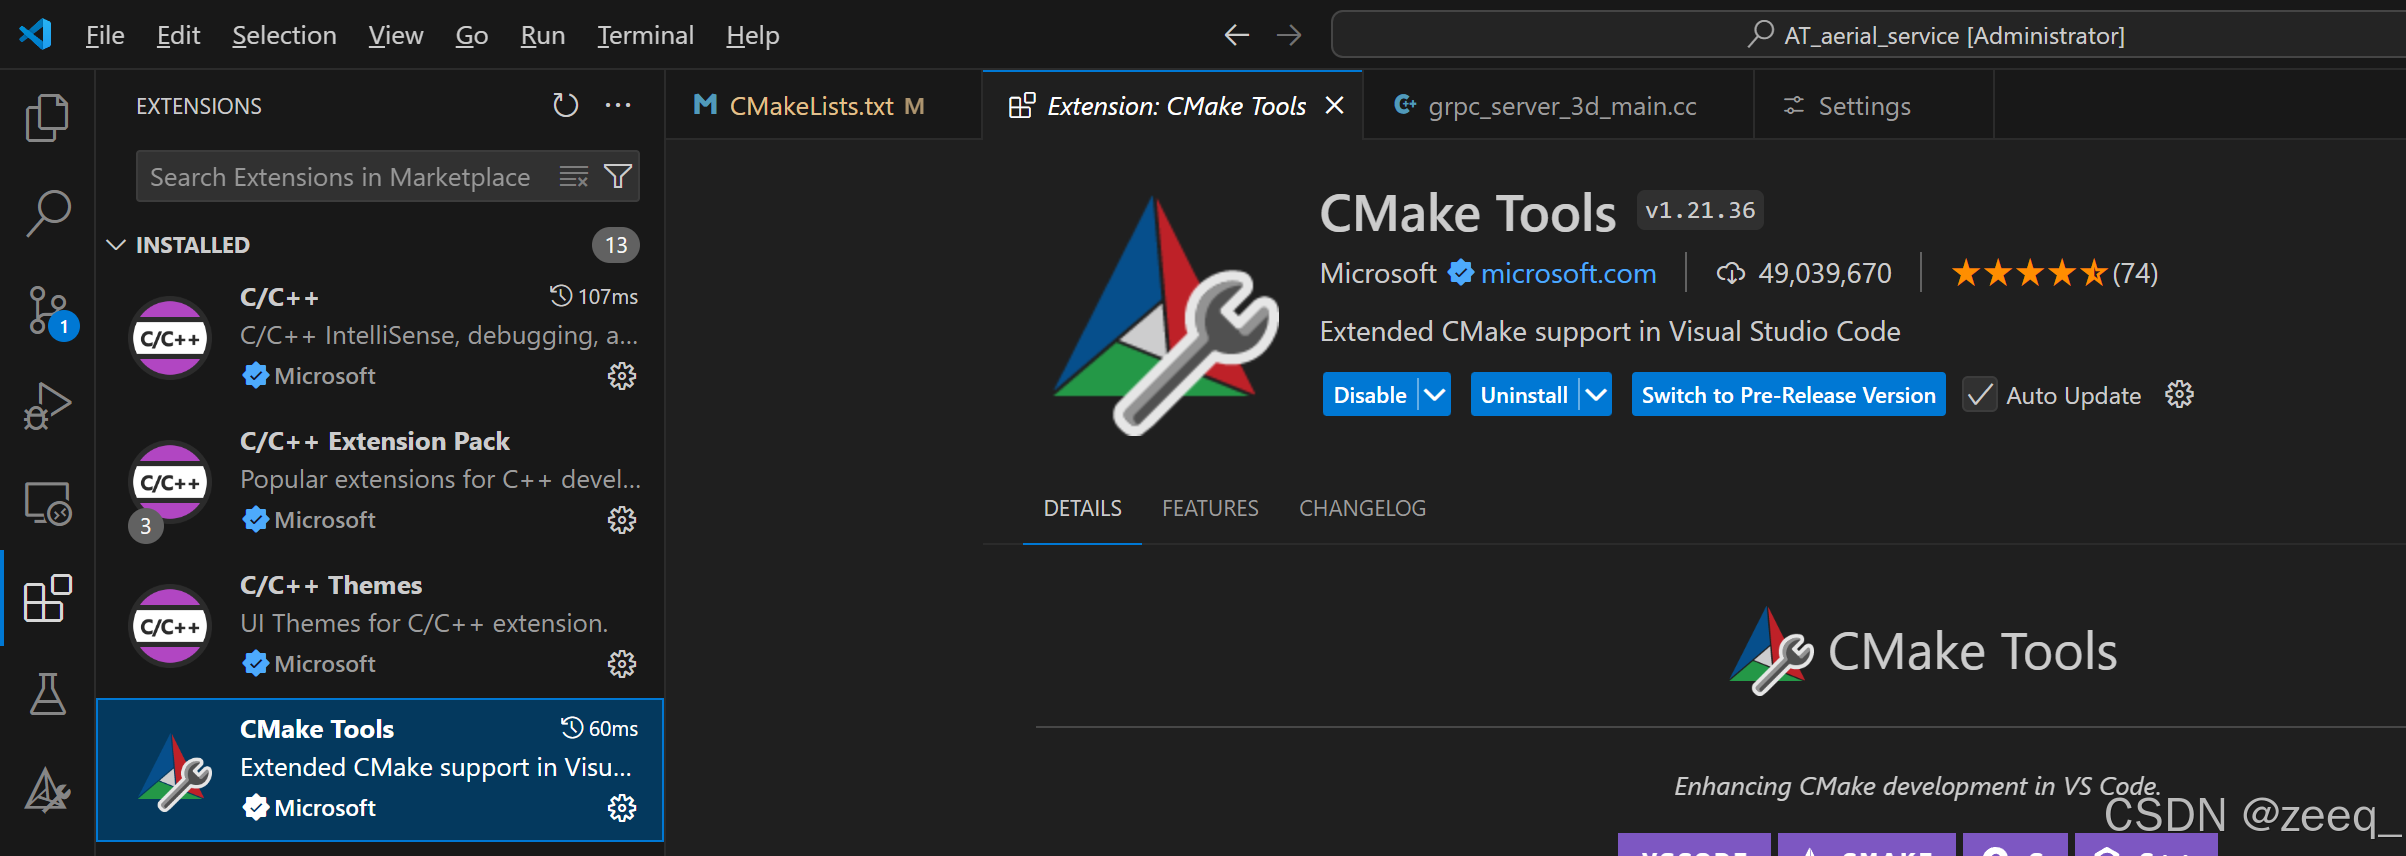The image size is (2406, 856).
Task: Click the Uninstall extension button
Action: (1524, 395)
